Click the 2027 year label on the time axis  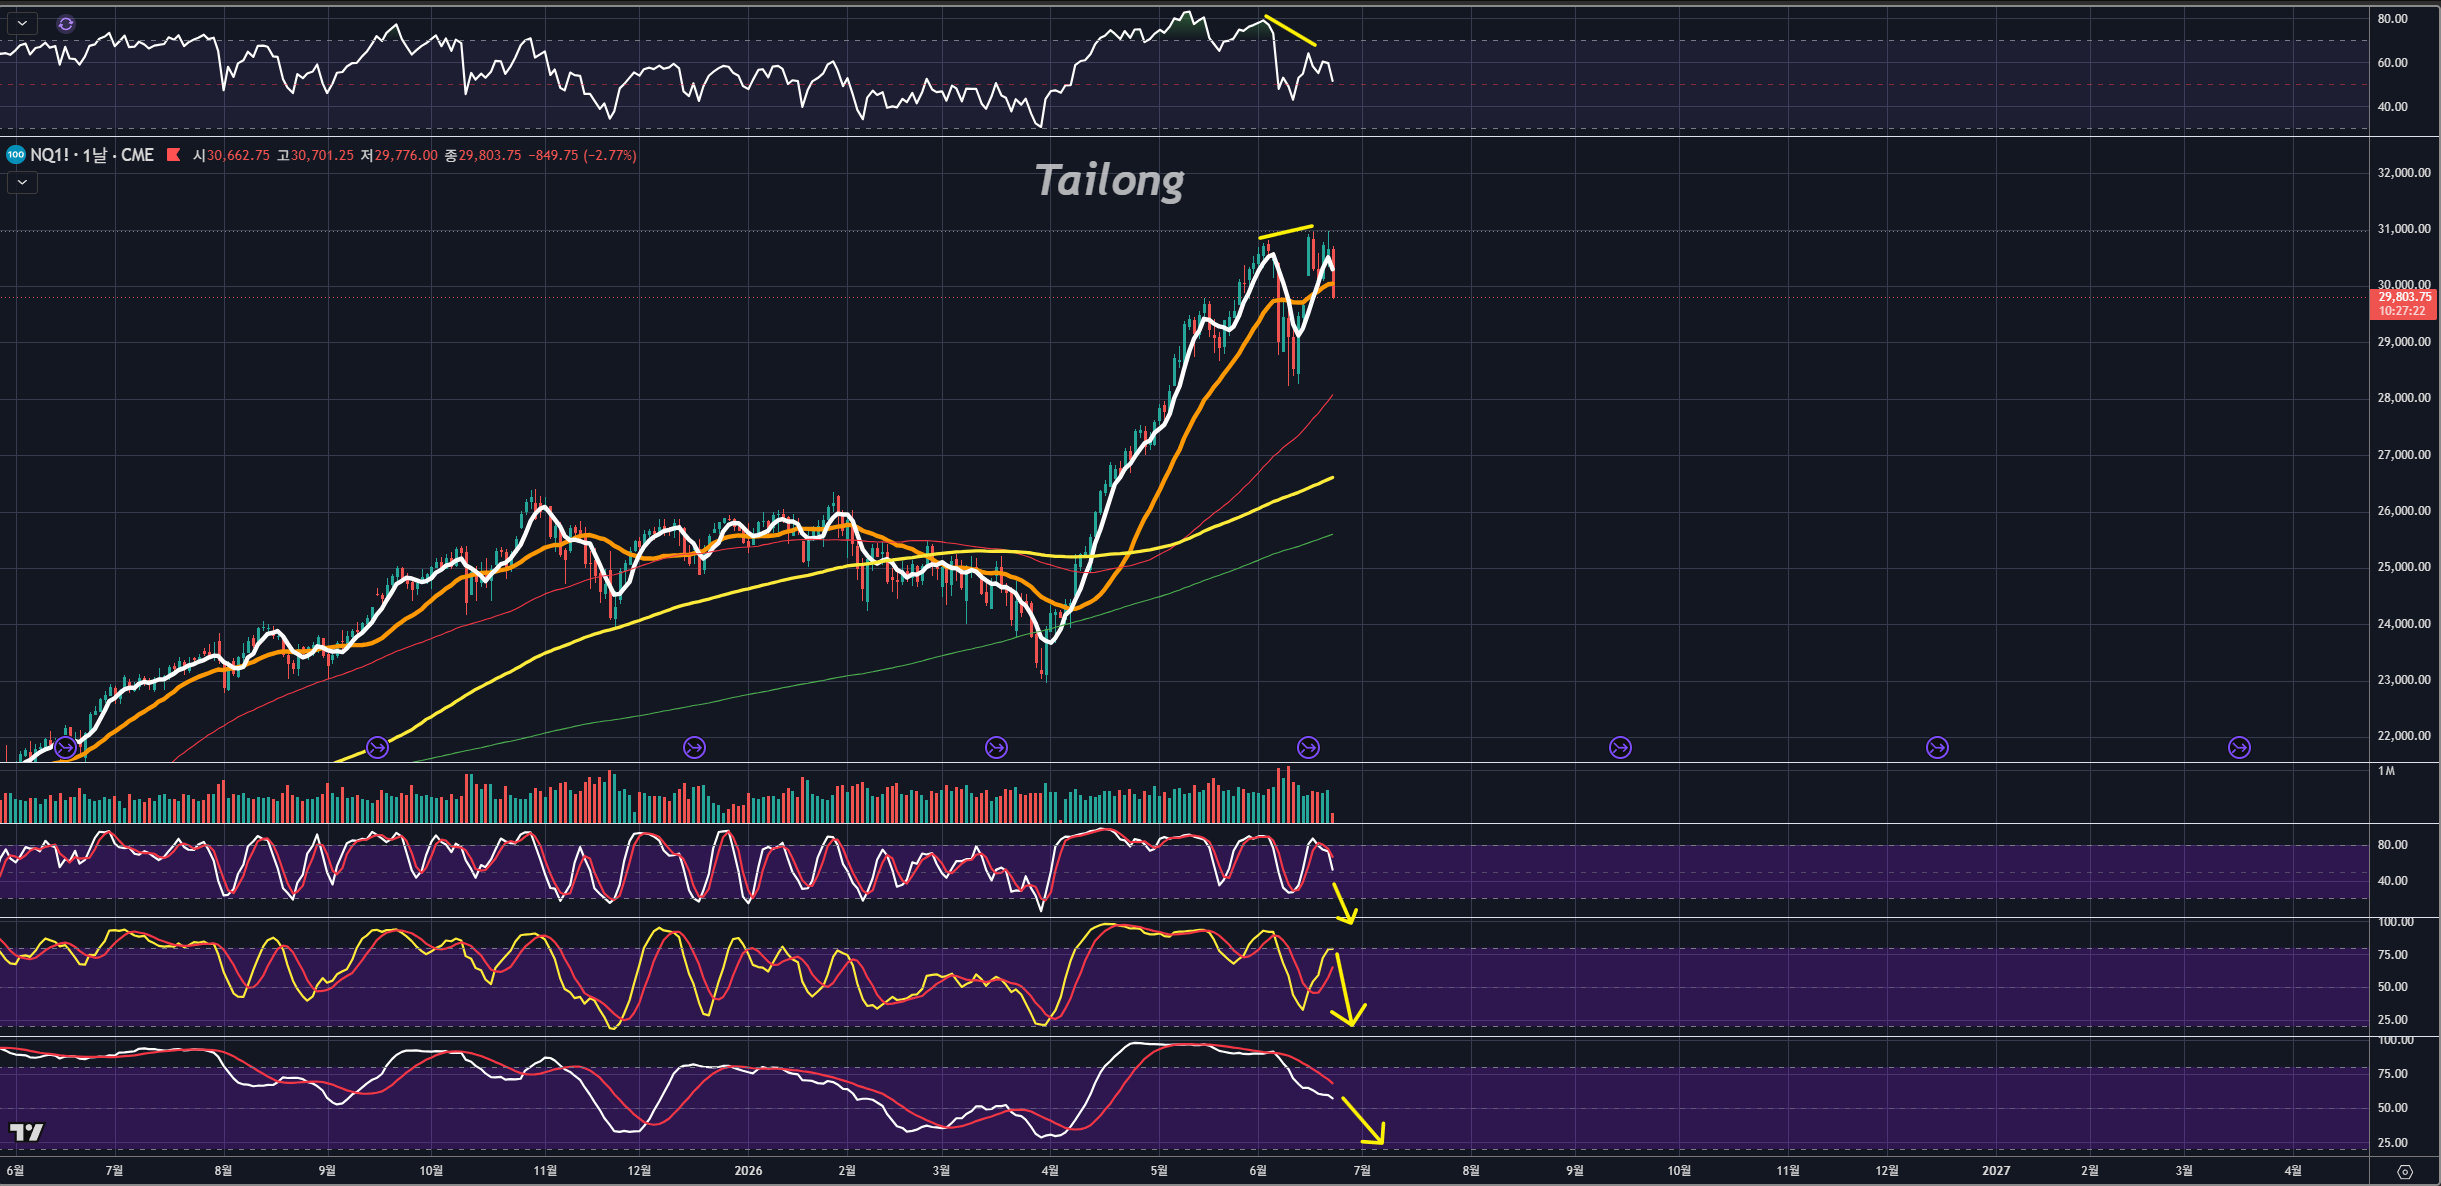[1996, 1171]
